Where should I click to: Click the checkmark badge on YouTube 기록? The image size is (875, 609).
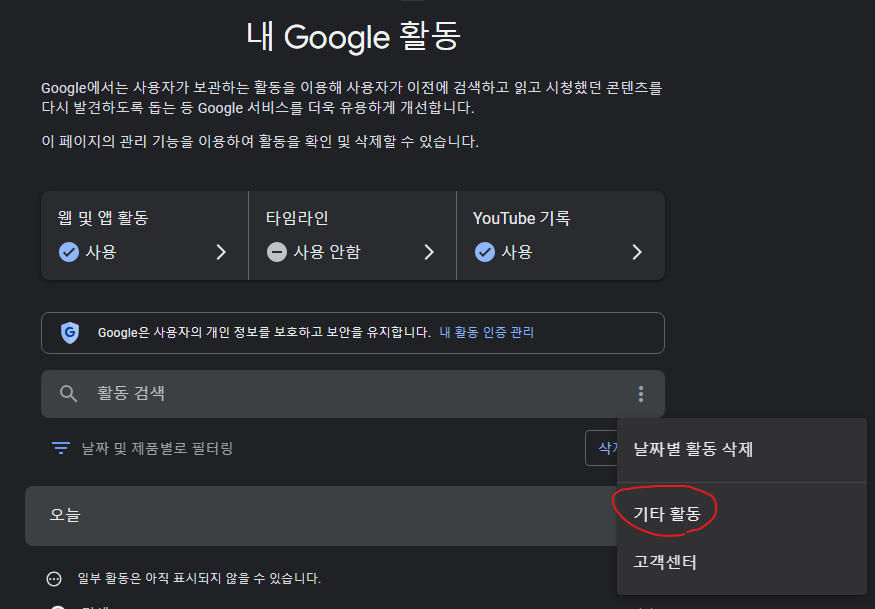484,252
